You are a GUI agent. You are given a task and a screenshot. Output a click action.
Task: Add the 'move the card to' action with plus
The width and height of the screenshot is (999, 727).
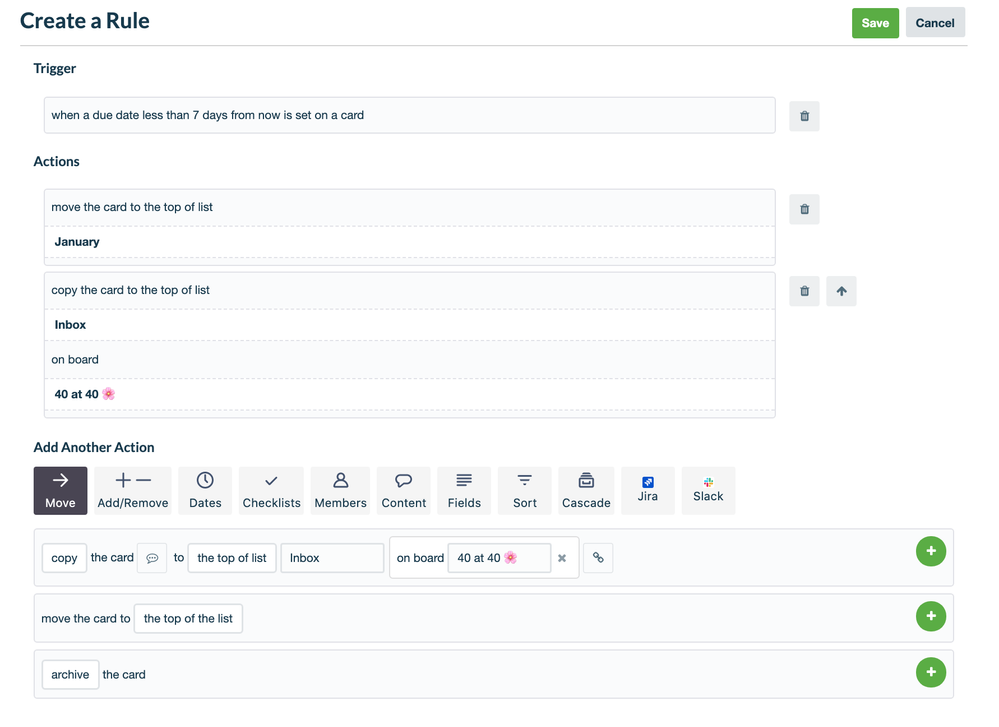931,616
